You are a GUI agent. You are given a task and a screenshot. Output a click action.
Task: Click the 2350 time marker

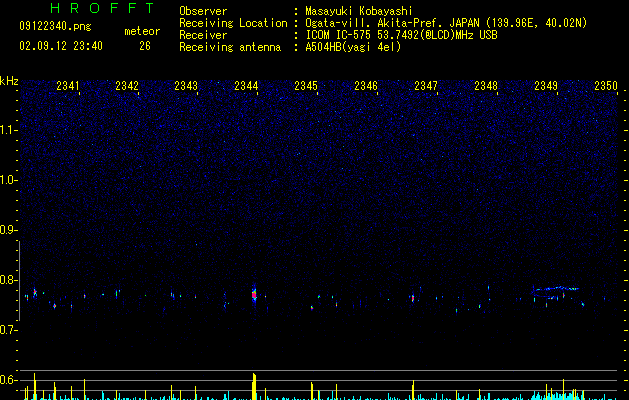coord(606,86)
